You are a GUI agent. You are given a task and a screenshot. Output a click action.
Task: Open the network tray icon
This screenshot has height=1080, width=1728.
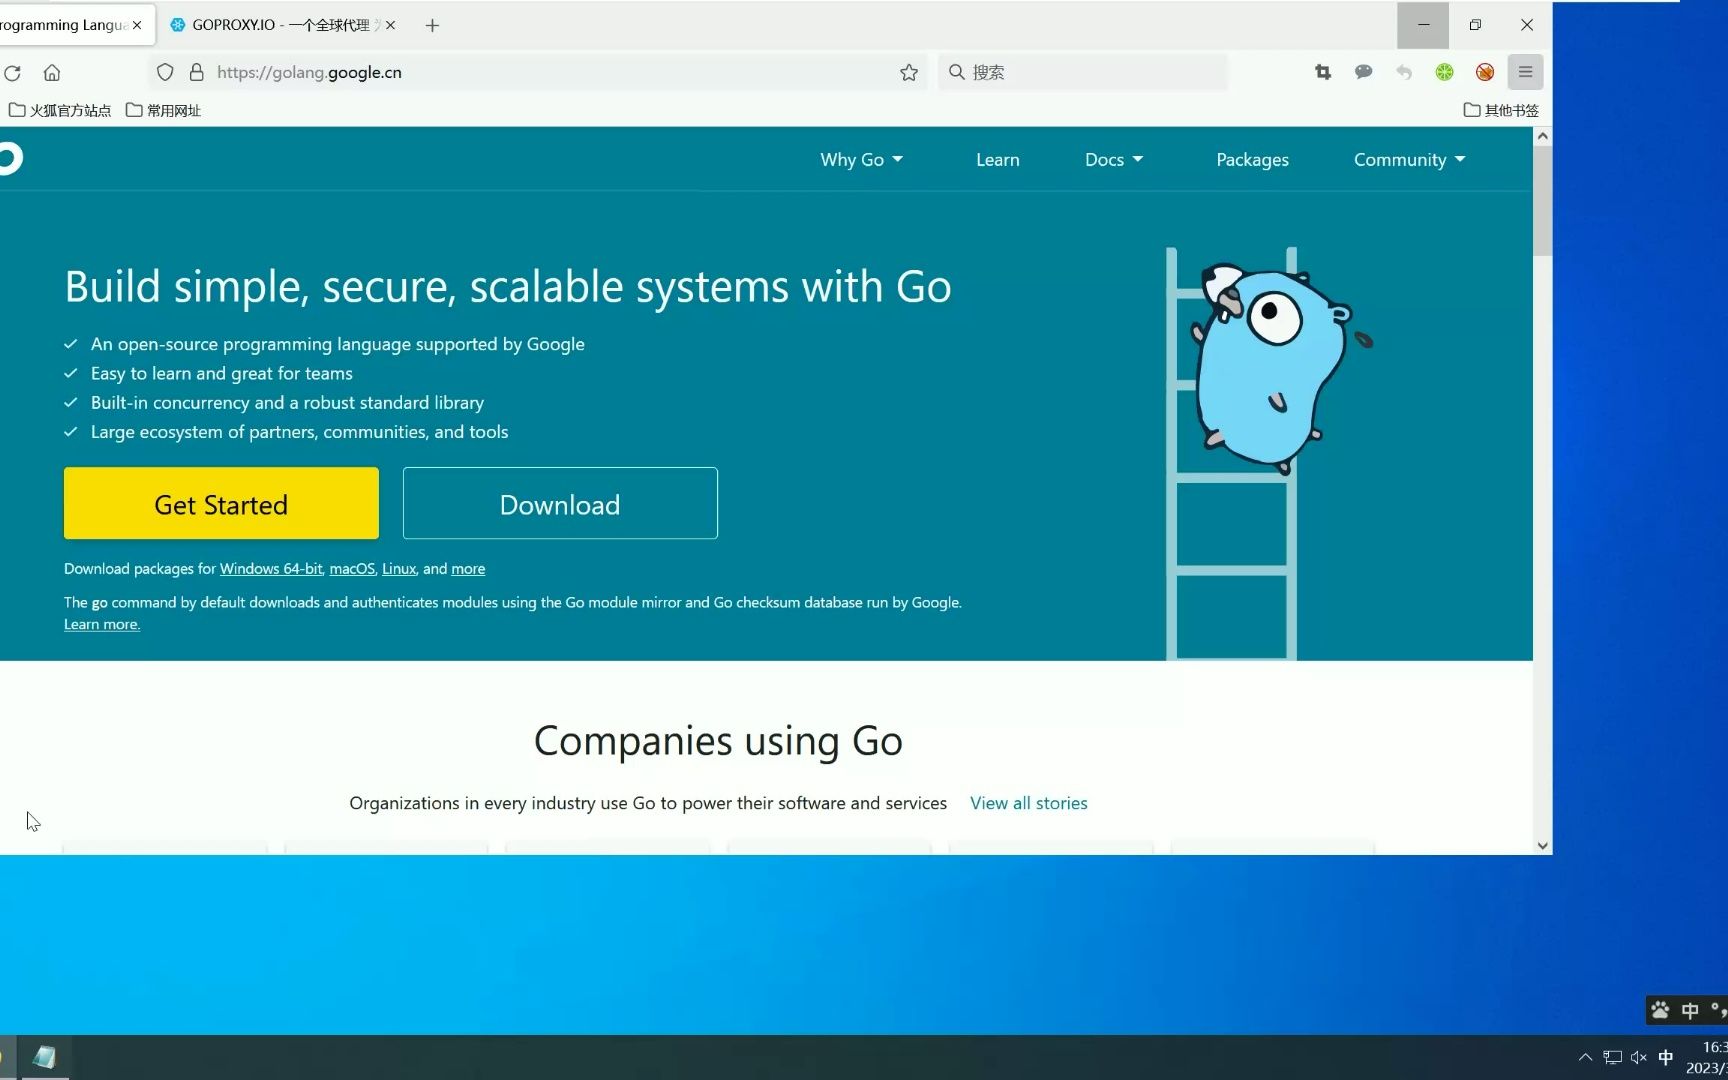tap(1612, 1057)
